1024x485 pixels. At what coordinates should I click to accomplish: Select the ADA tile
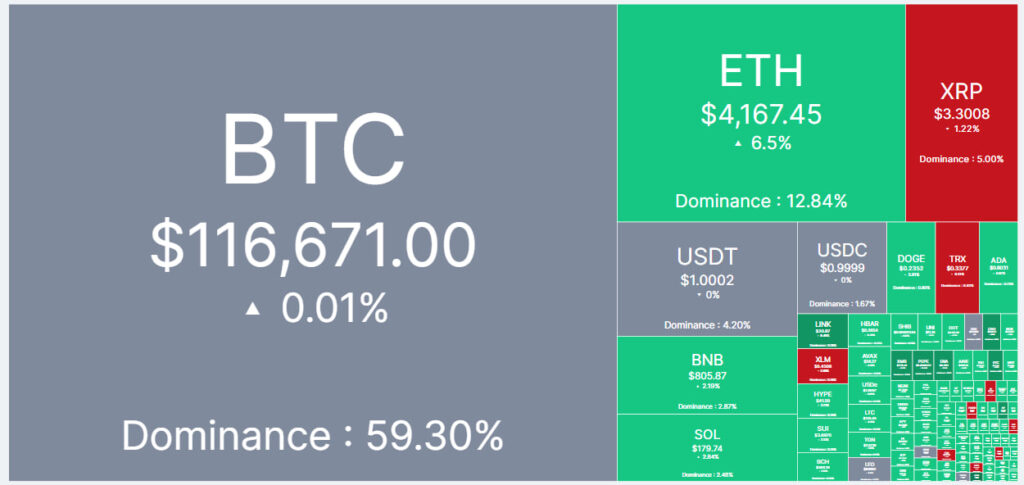click(998, 268)
